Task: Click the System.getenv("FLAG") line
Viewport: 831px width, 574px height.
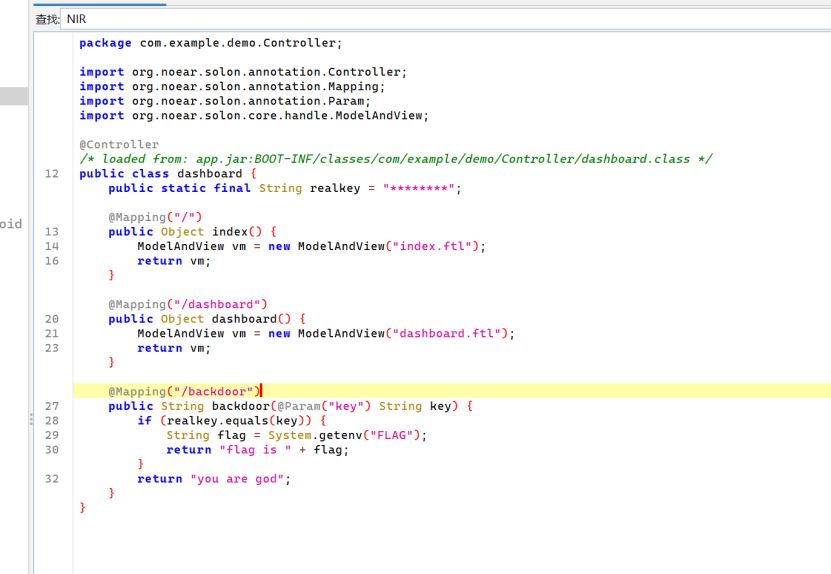Action: (x=297, y=435)
